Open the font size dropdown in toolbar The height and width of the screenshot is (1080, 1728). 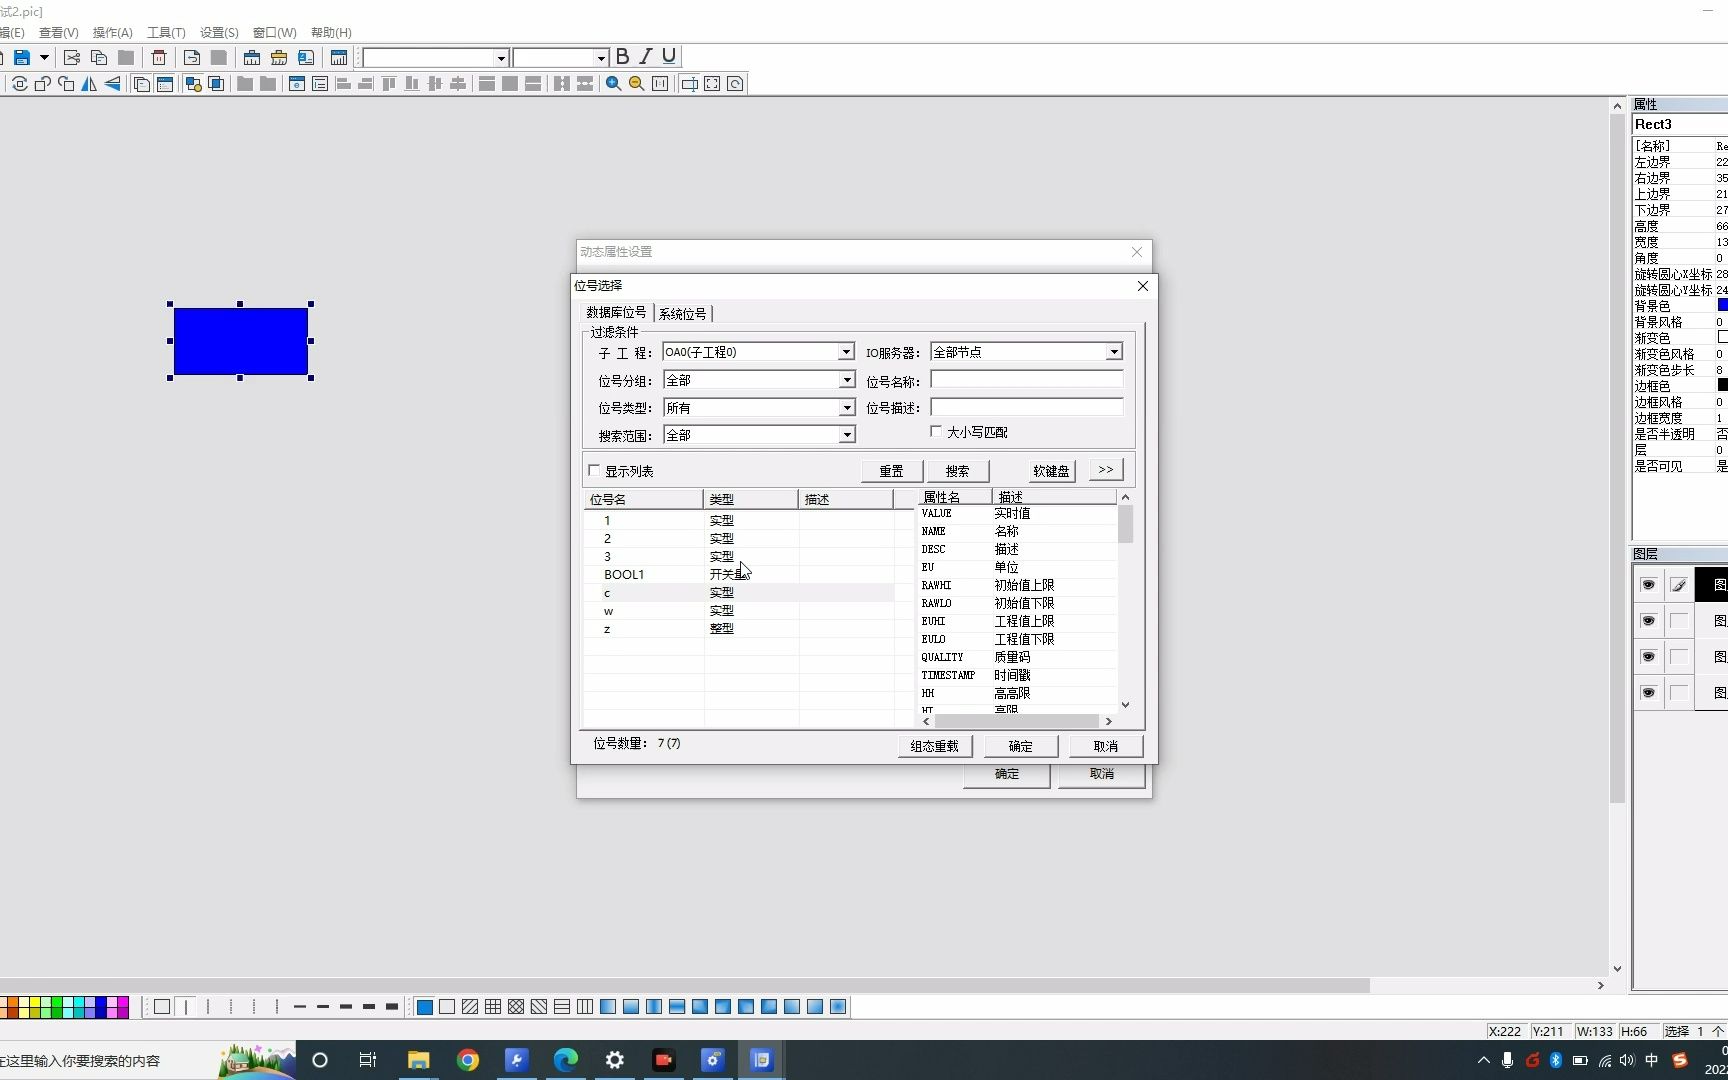pos(601,58)
